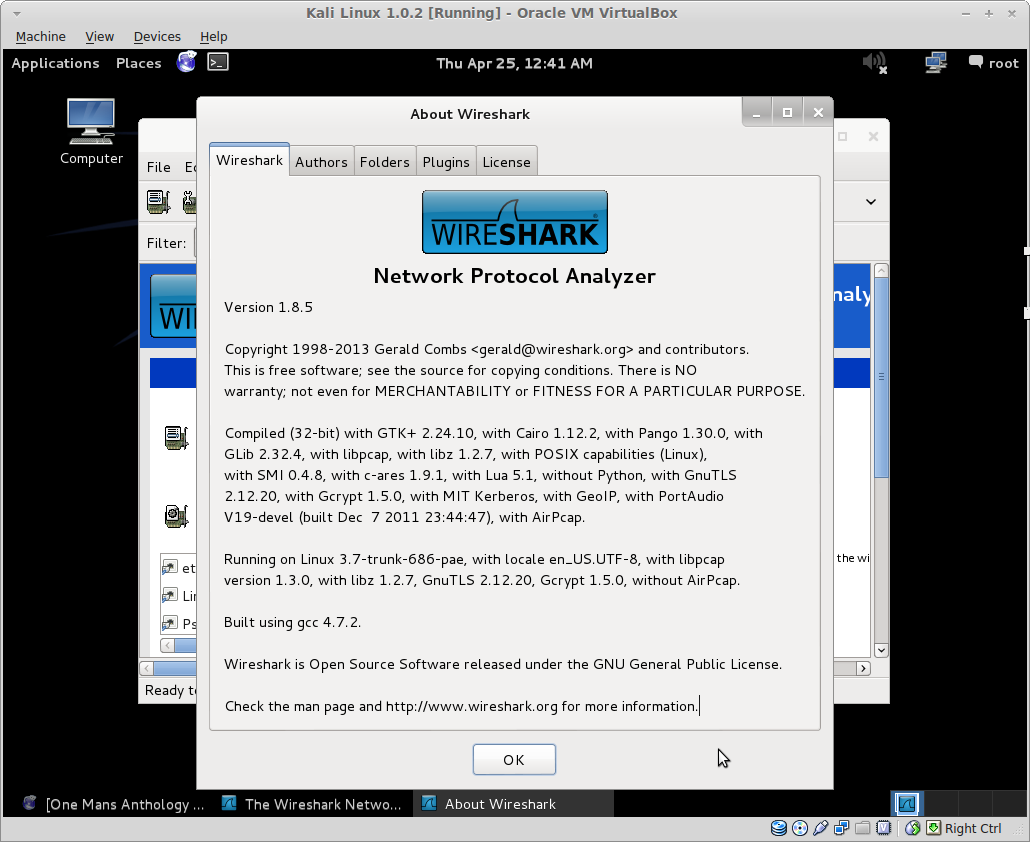Click the muted volume icon
Image resolution: width=1030 pixels, height=842 pixels.
click(875, 63)
